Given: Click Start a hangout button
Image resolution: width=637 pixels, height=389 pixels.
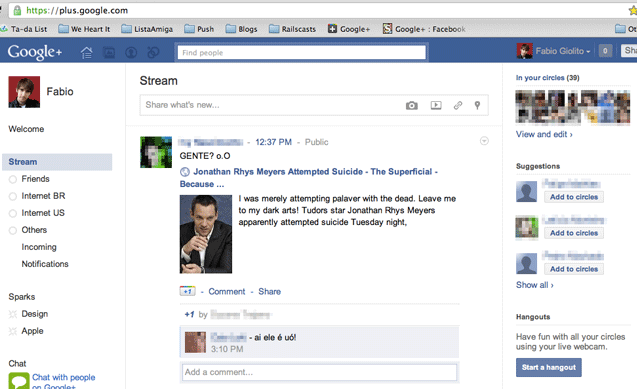Looking at the screenshot, I should point(549,367).
